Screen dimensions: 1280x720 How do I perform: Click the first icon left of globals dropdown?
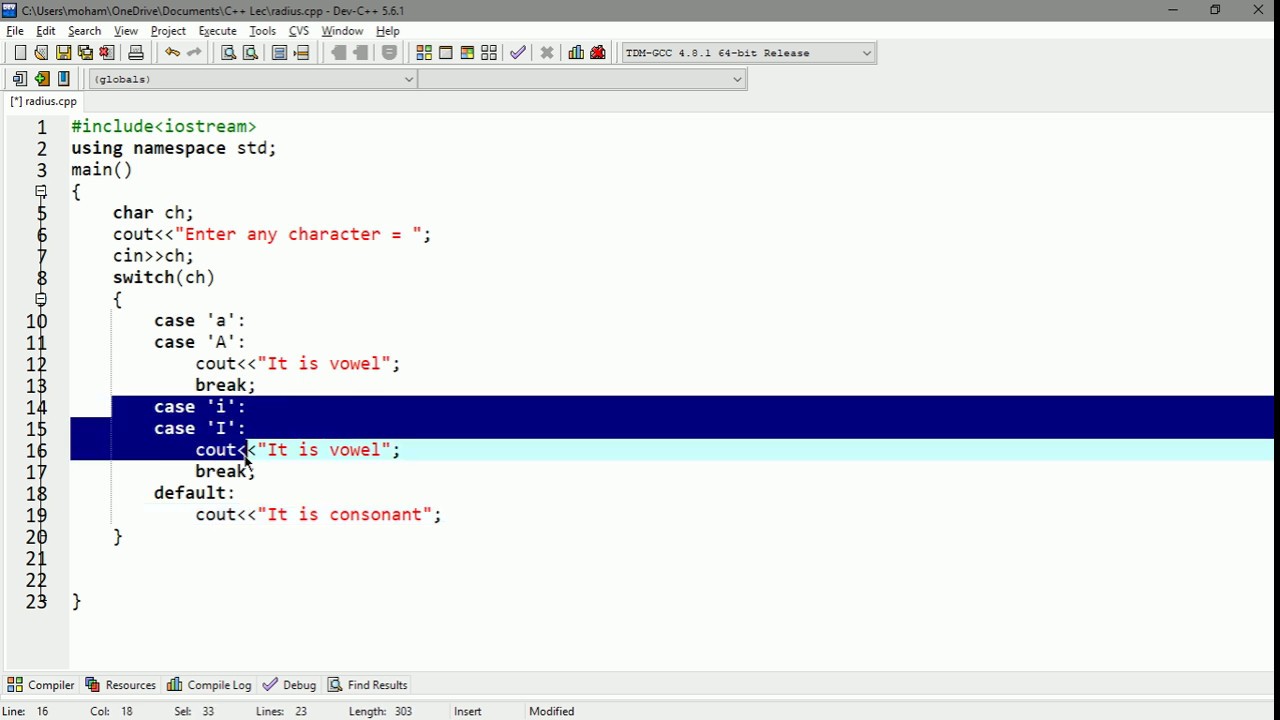(20, 79)
